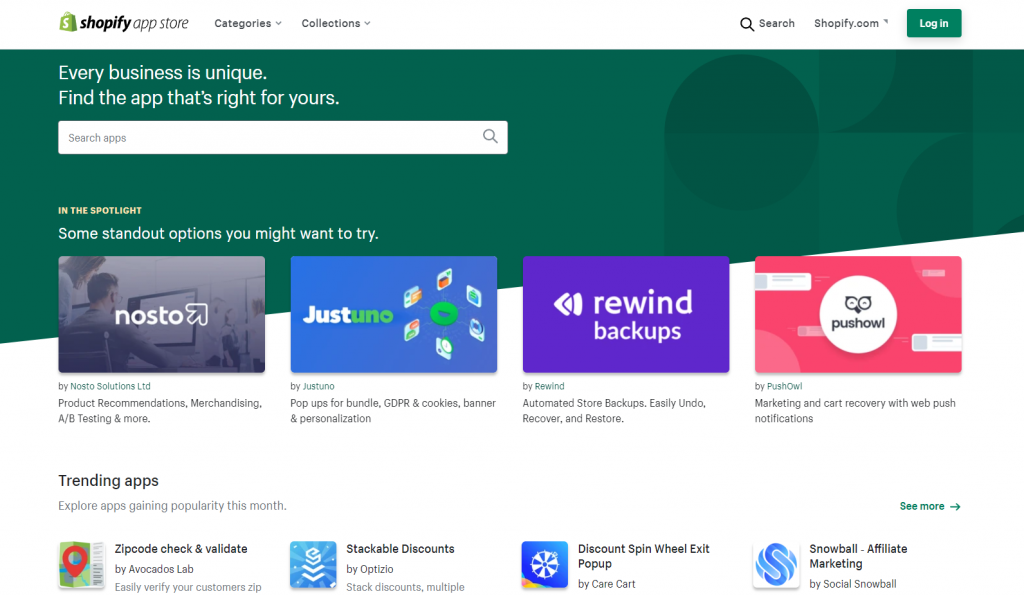Click the Log in button
Screen dimensions: 1024x596
coord(933,23)
